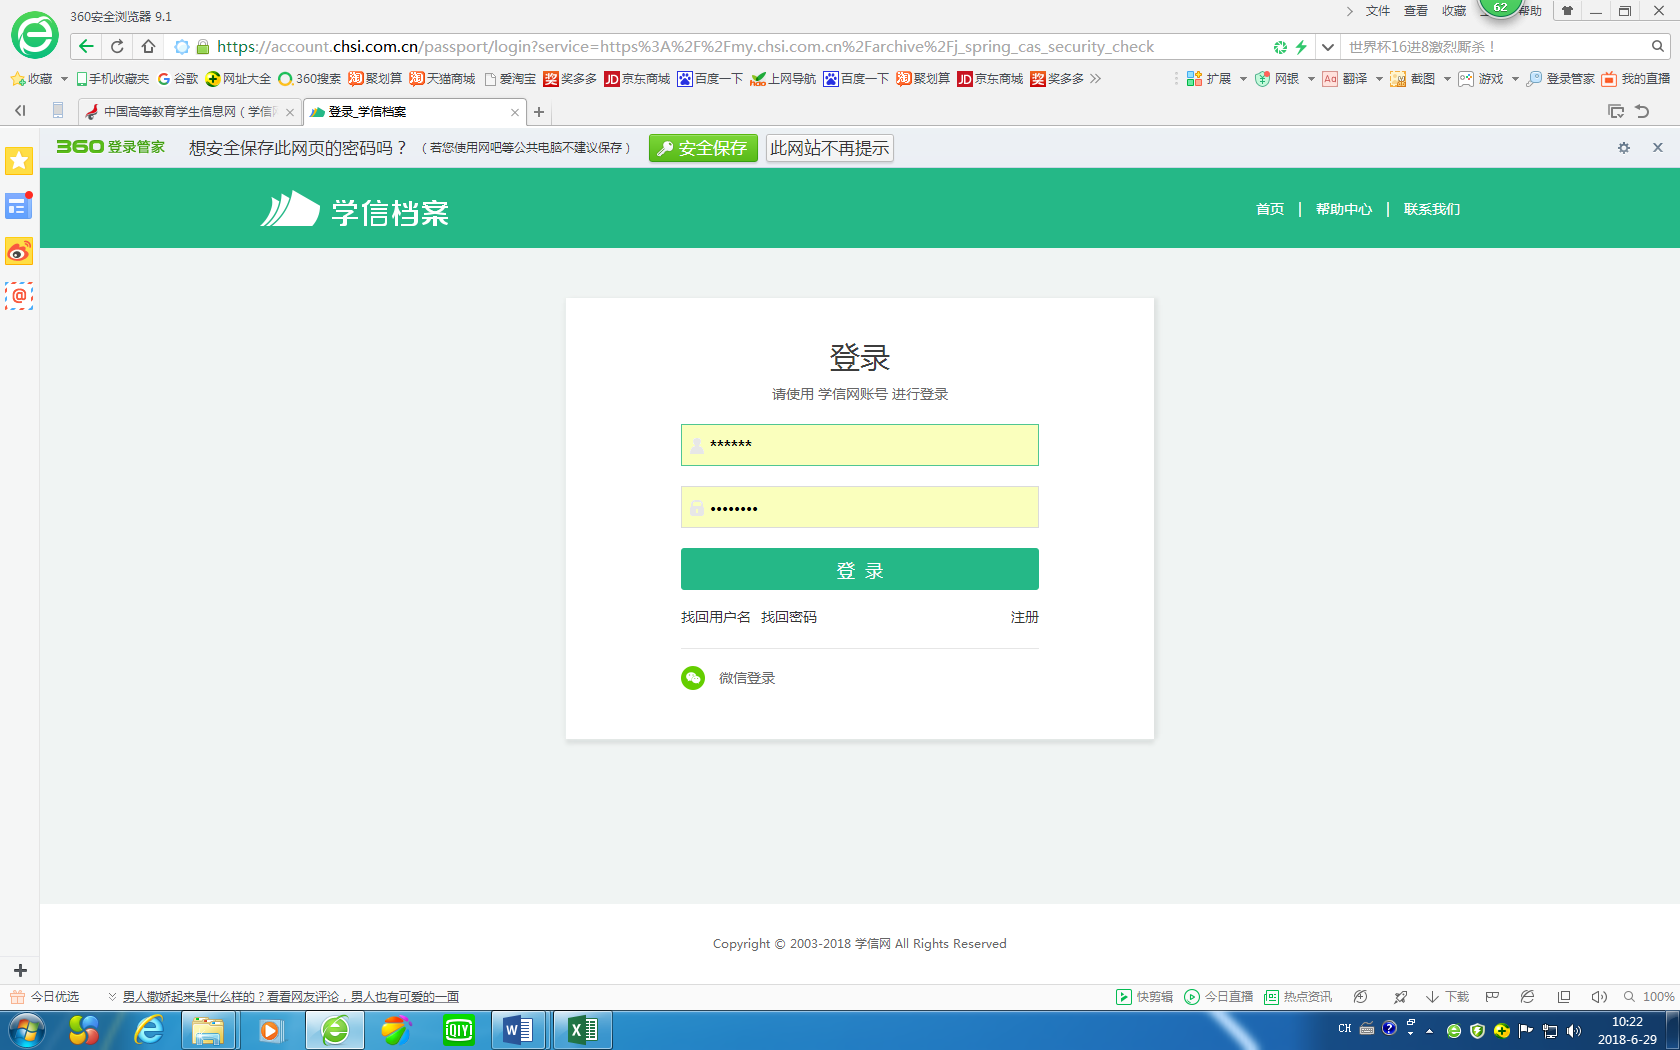Click the browser back arrow button
The image size is (1680, 1050).
point(86,46)
